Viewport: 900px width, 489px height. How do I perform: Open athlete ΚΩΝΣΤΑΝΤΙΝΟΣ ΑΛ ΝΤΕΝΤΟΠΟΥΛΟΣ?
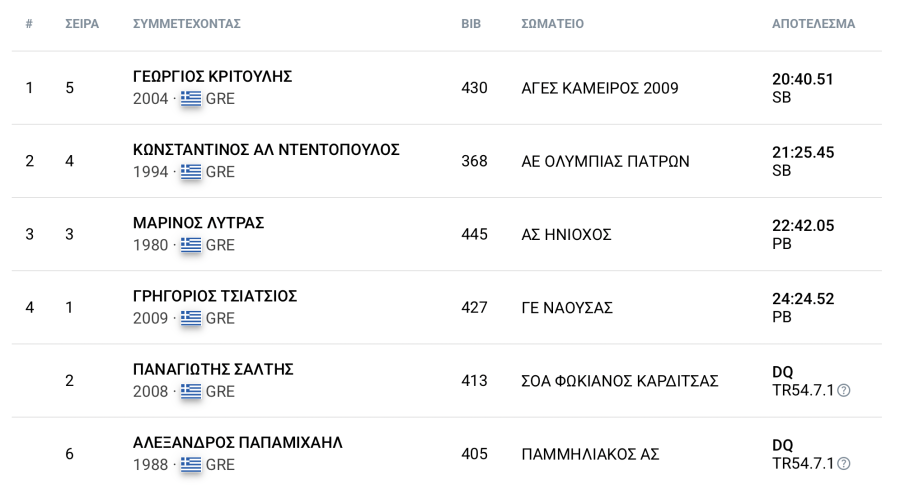click(x=266, y=150)
